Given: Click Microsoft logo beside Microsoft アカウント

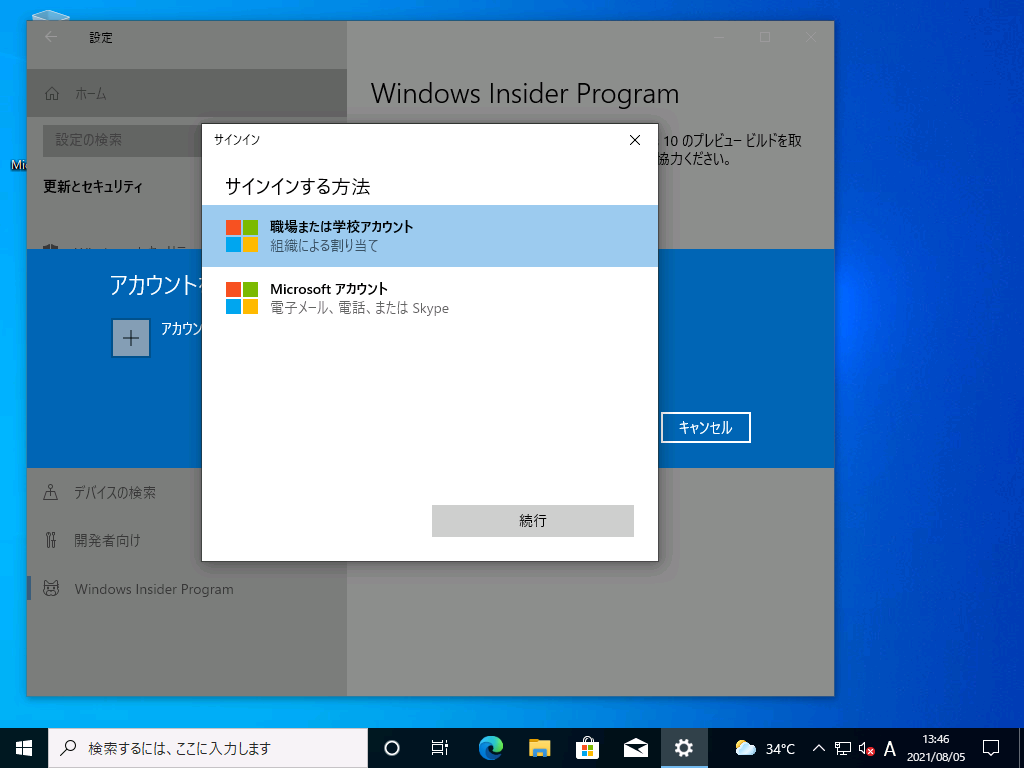Looking at the screenshot, I should (x=242, y=298).
